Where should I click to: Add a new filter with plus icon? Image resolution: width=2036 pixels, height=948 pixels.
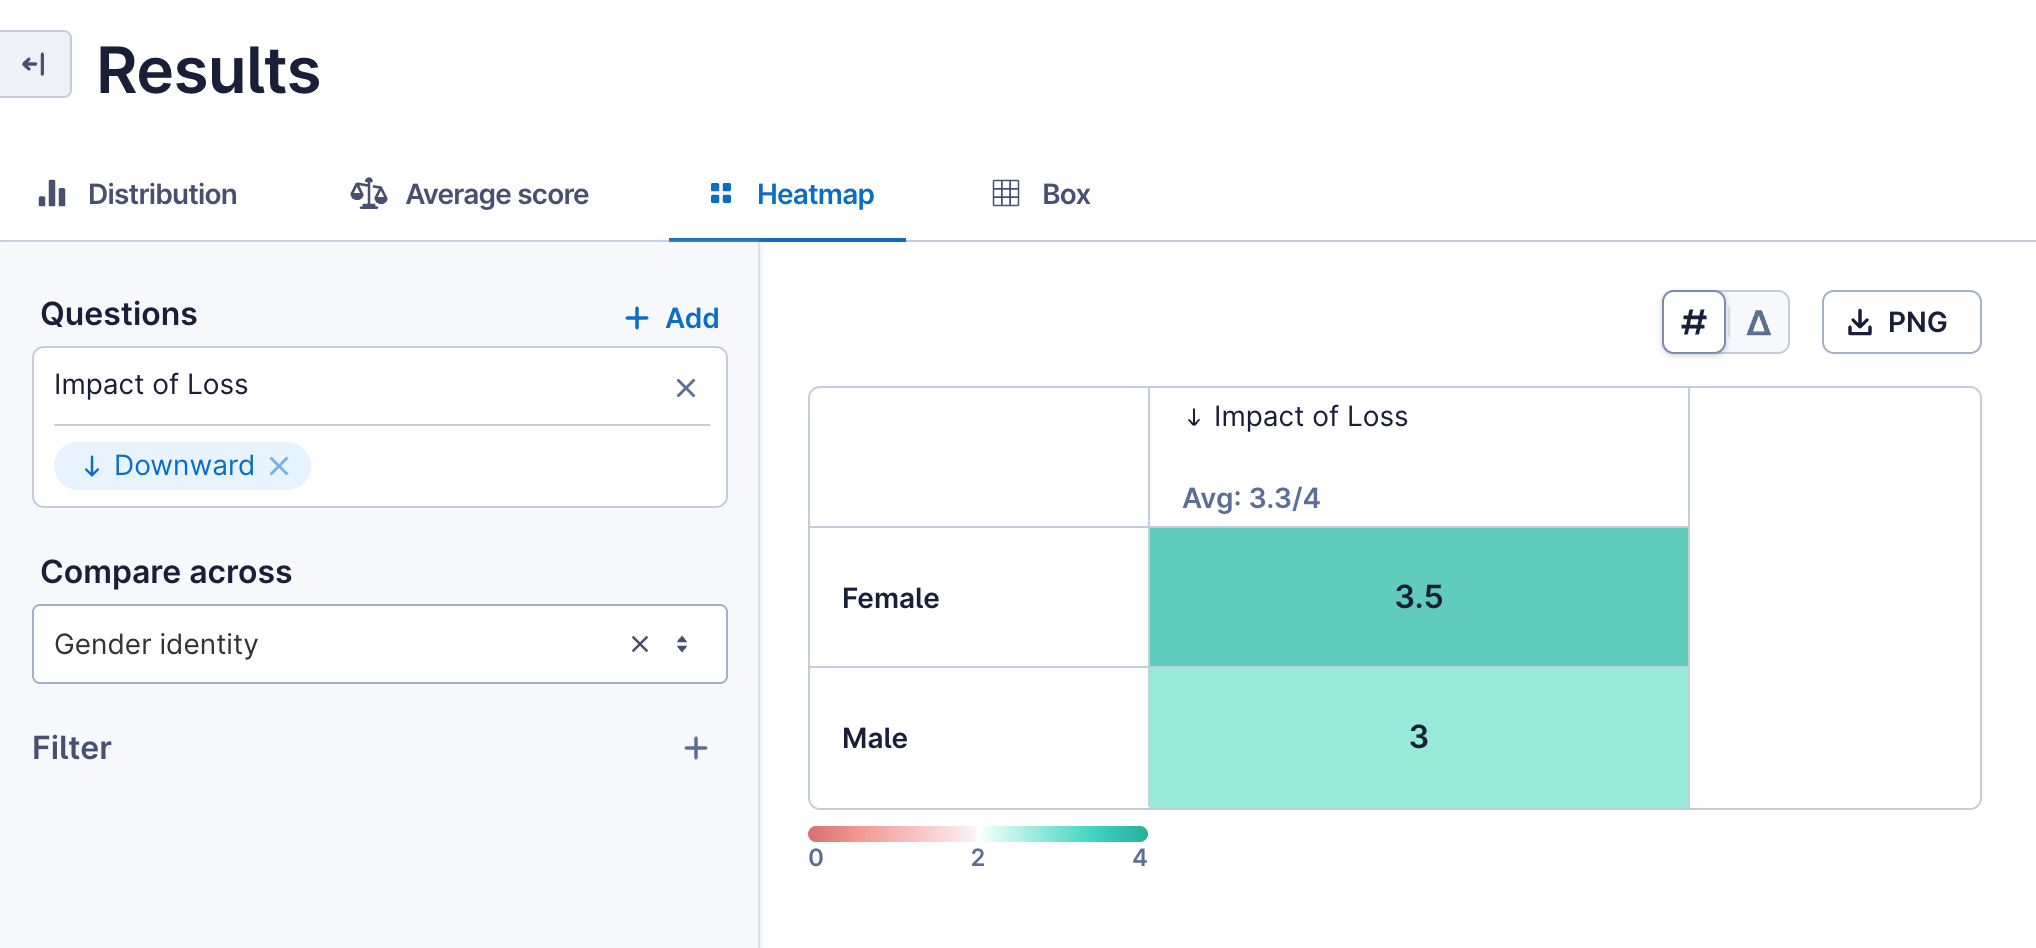[696, 748]
